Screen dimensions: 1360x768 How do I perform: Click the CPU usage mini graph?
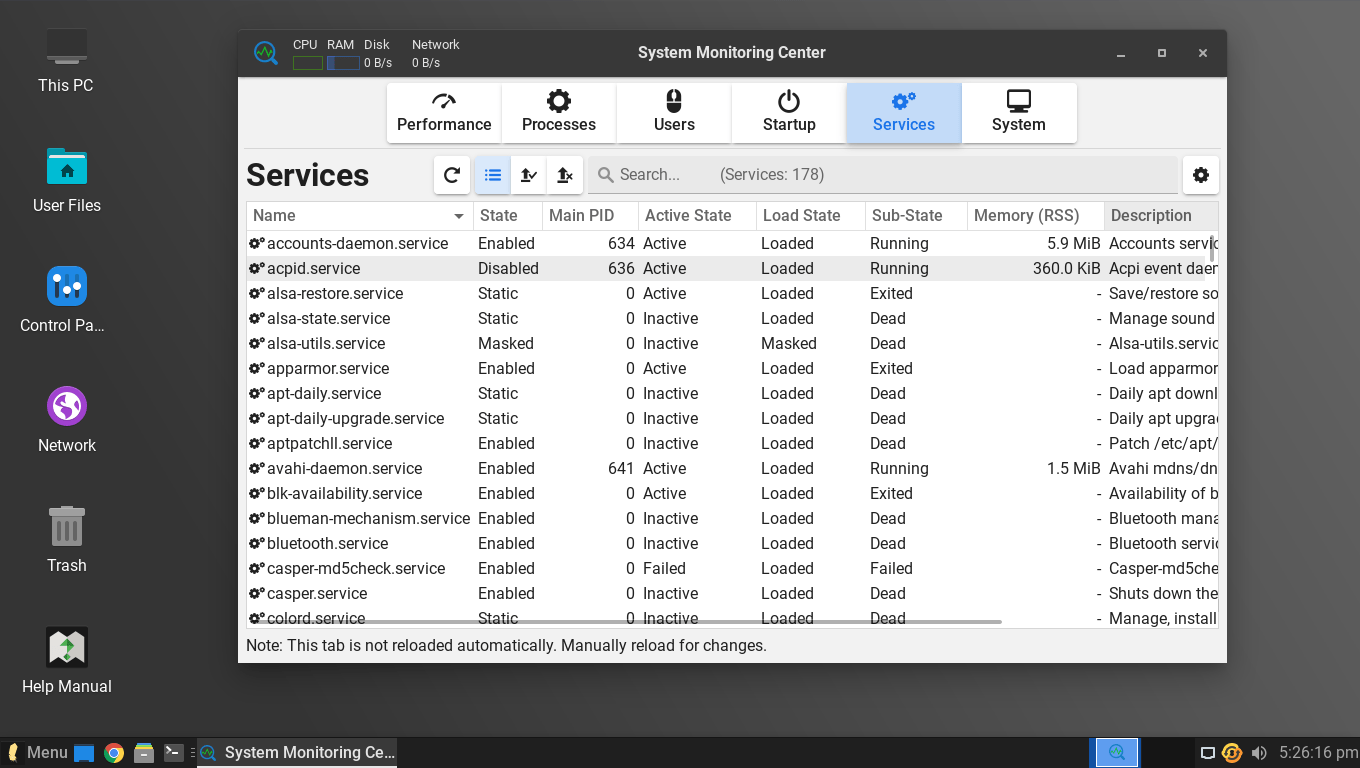308,63
